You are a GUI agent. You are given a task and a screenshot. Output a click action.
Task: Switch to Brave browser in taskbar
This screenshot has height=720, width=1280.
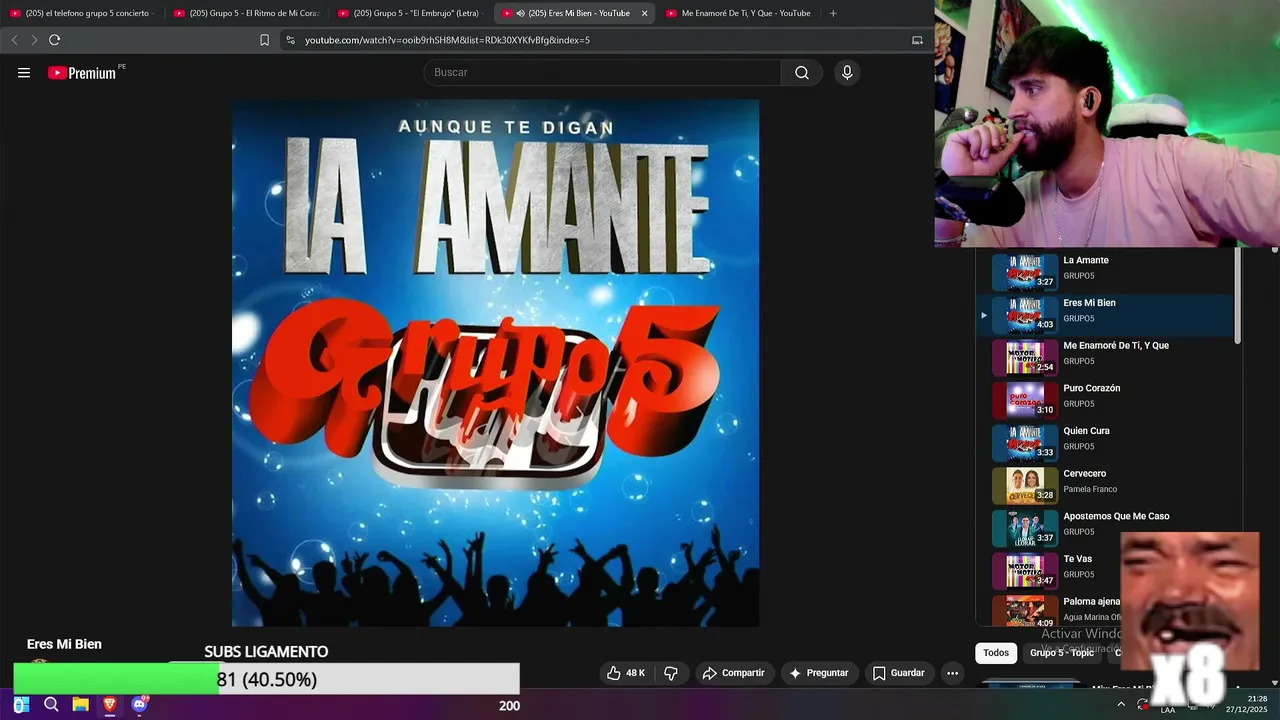110,705
